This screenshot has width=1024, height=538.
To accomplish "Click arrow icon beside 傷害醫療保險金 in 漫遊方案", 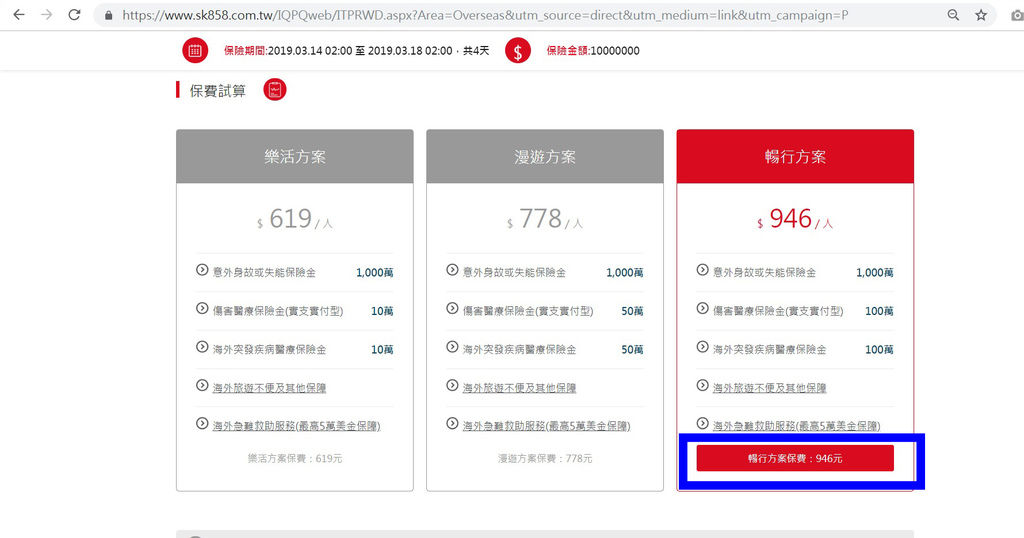I will point(452,308).
